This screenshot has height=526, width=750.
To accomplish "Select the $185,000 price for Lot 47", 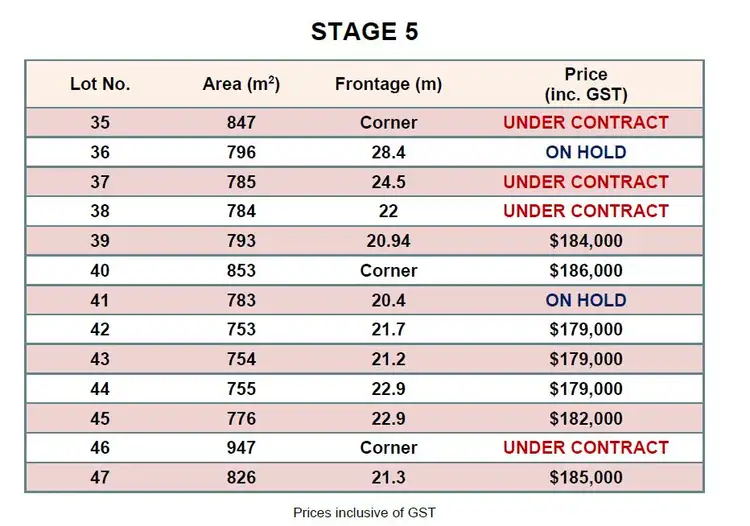I will (585, 477).
